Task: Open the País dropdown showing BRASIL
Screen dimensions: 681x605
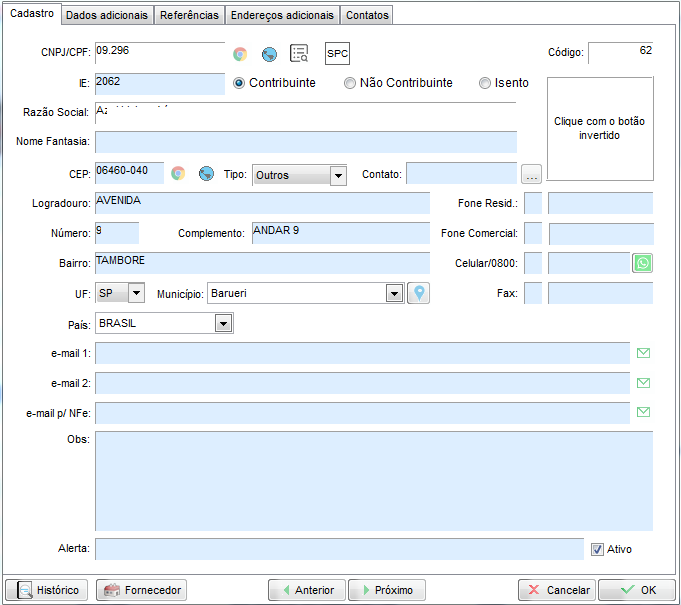Action: (x=223, y=324)
